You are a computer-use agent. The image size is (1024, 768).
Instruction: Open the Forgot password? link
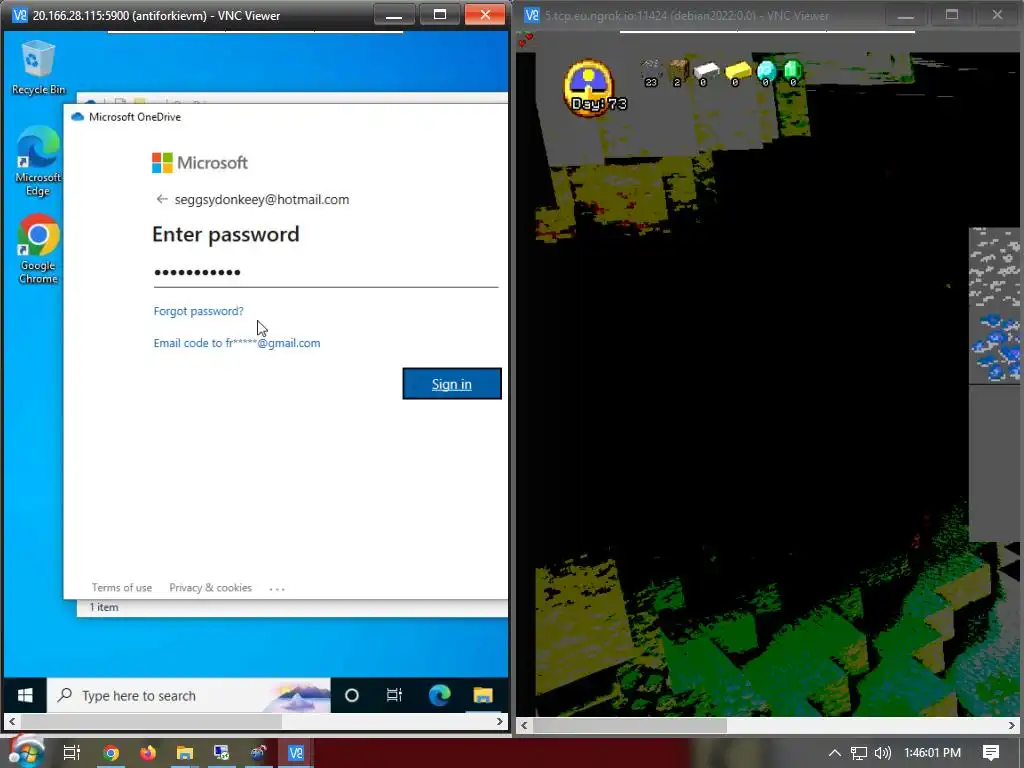(x=199, y=311)
